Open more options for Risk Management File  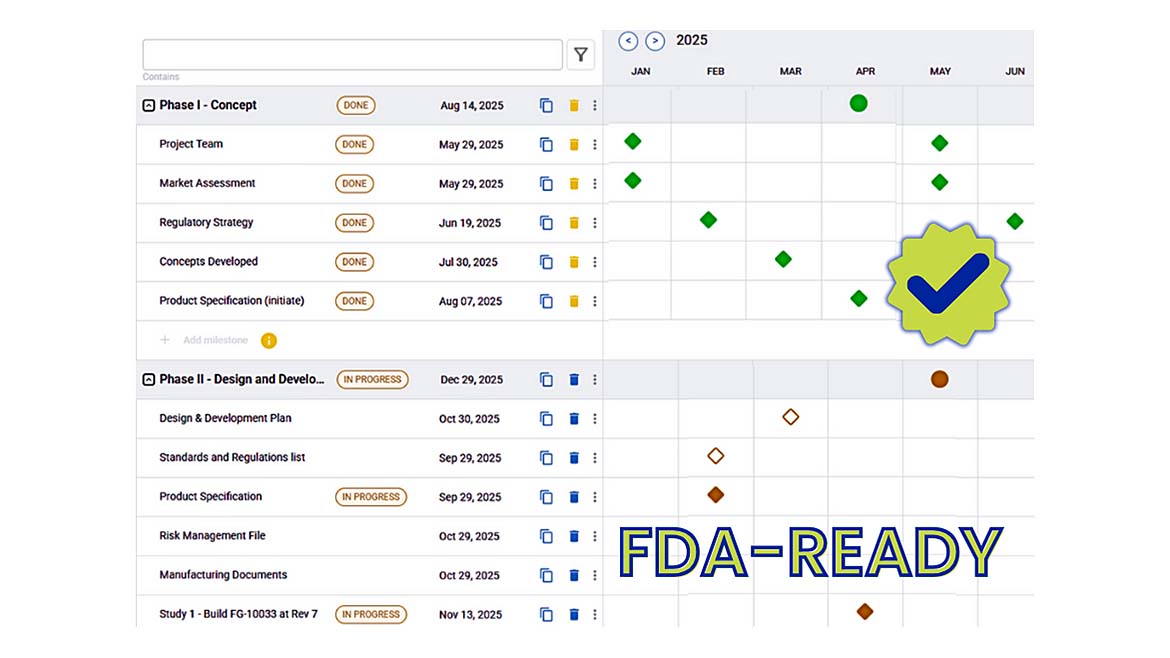pos(595,536)
